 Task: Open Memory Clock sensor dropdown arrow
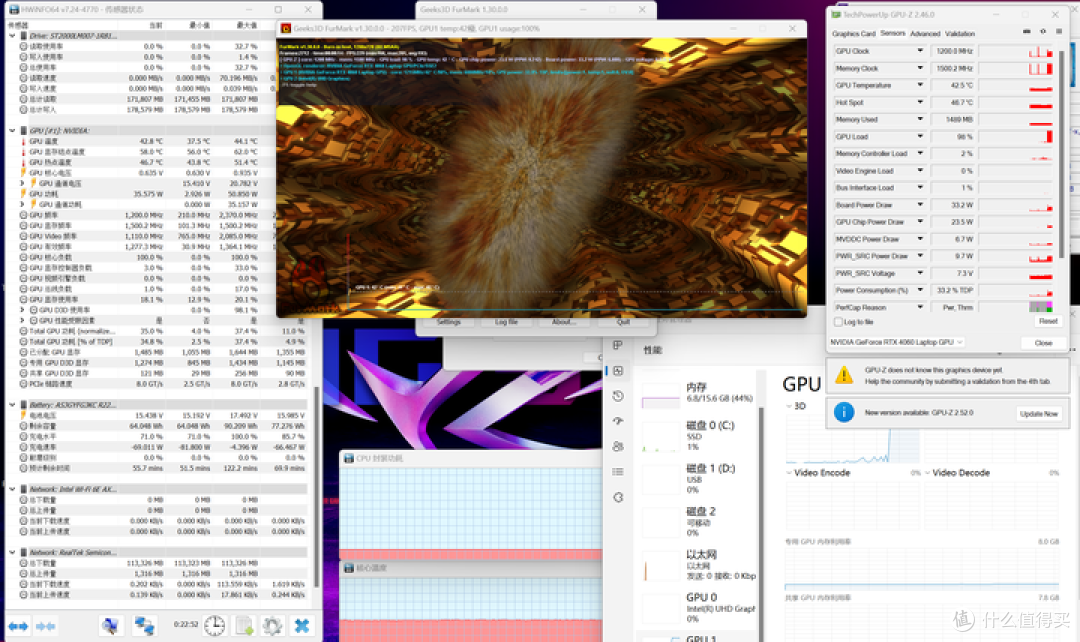click(920, 68)
